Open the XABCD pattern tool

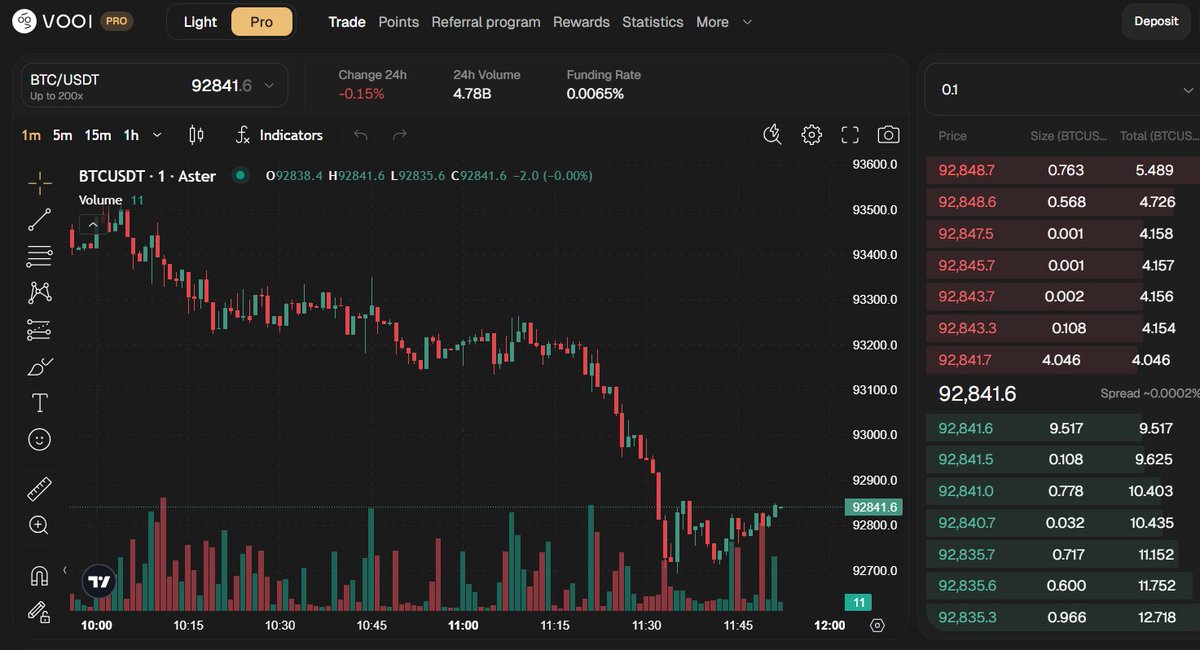[39, 291]
